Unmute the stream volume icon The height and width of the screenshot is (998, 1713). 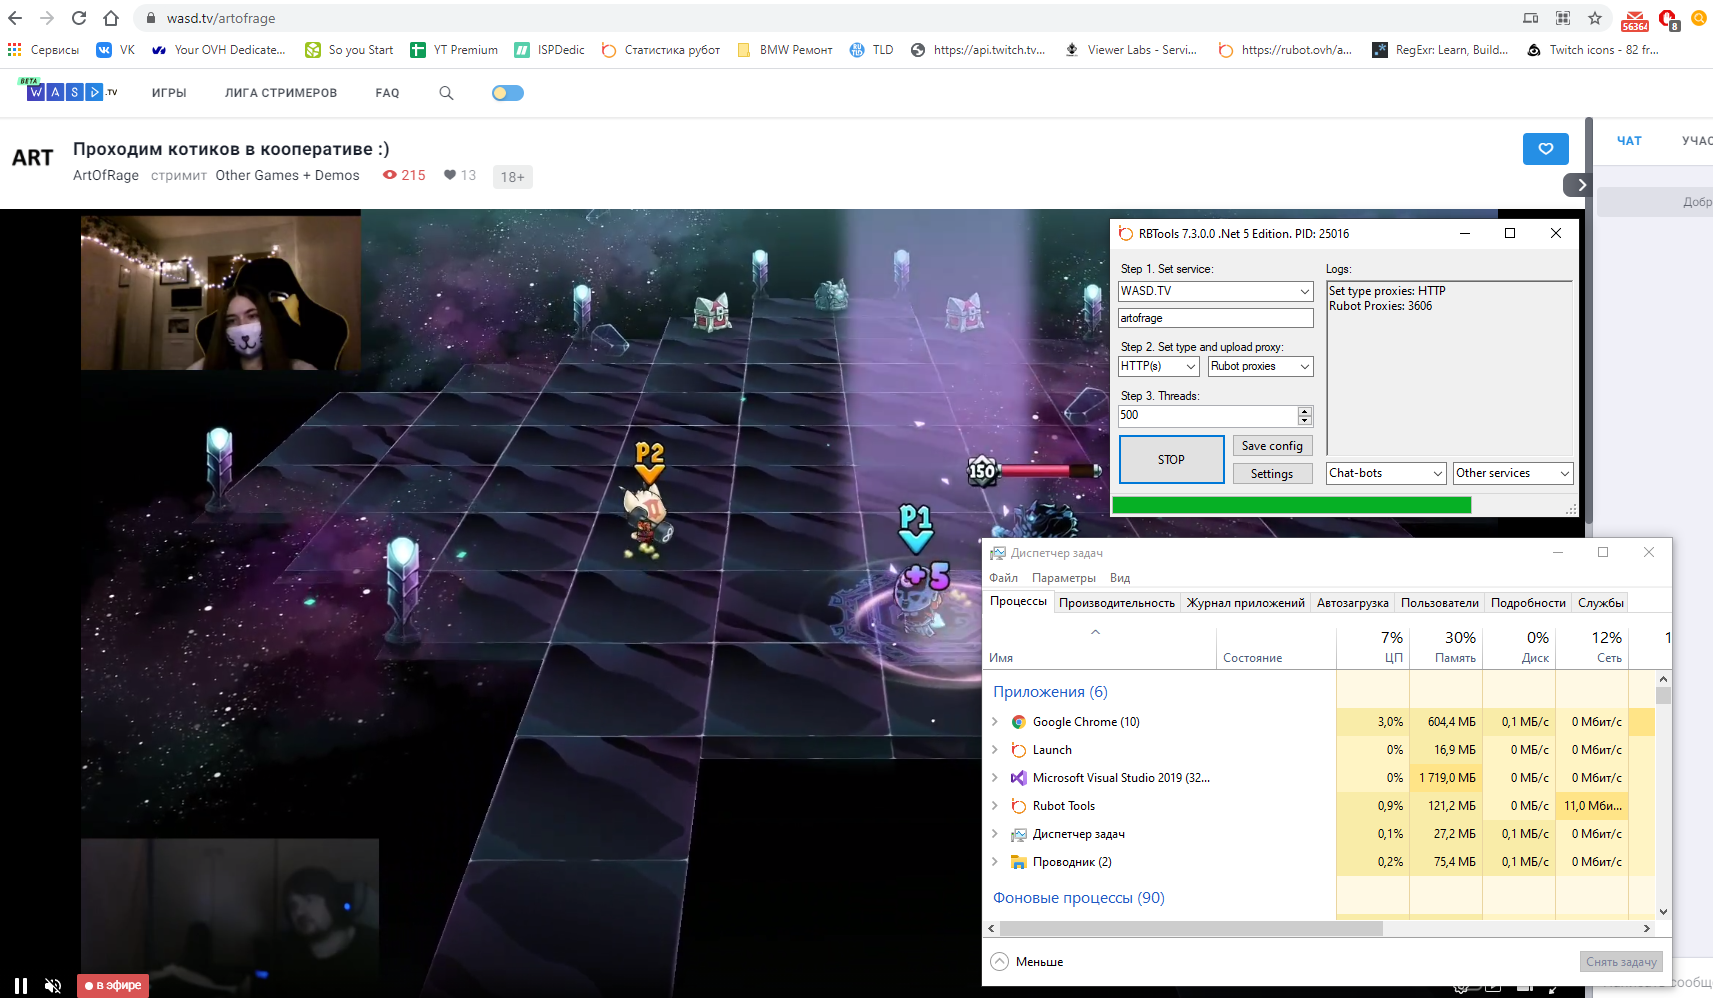53,985
